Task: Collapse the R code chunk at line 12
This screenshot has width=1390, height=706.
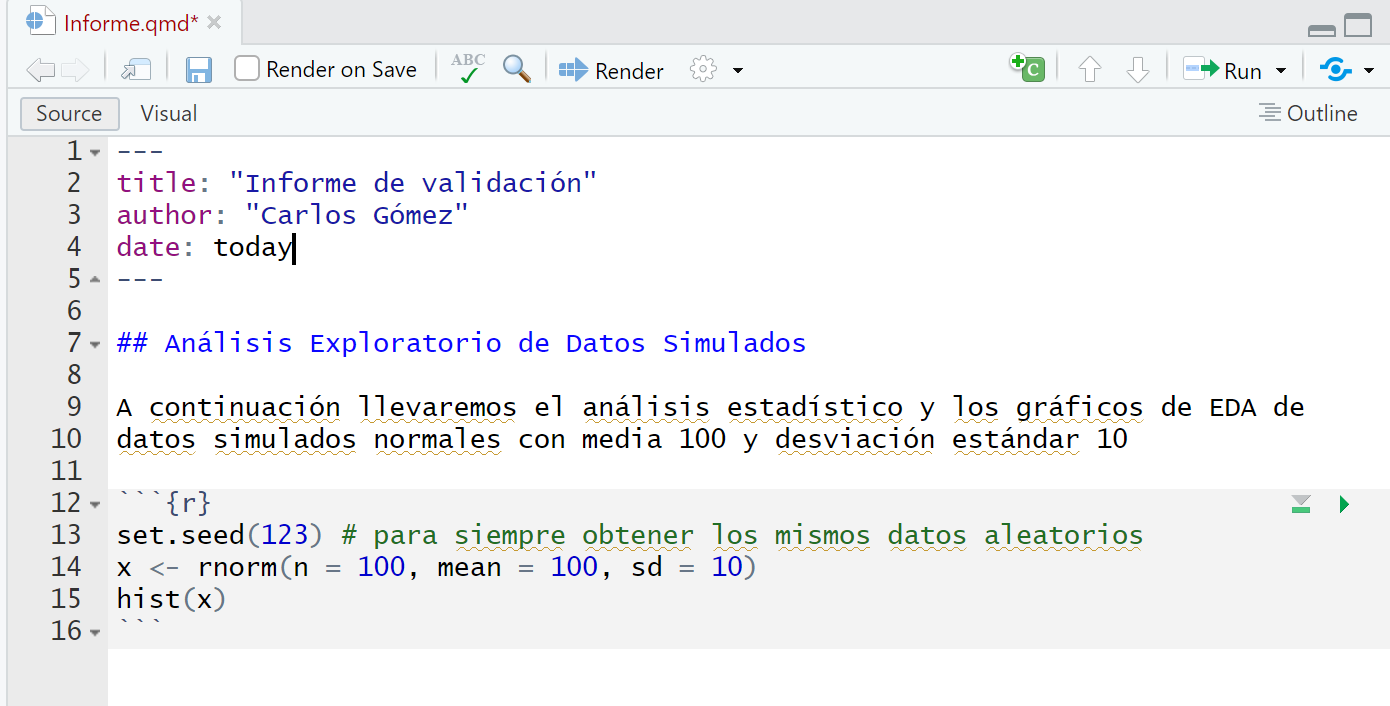Action: click(x=95, y=504)
